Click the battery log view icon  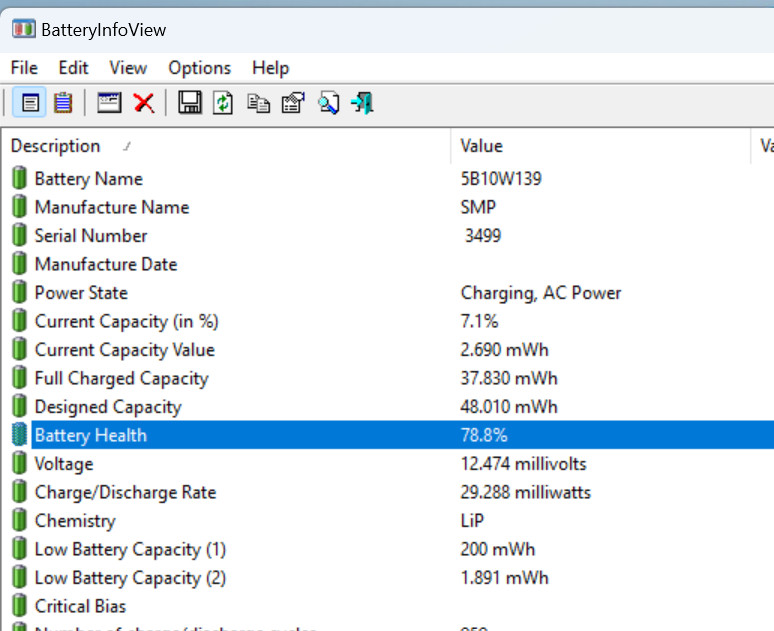coord(62,102)
